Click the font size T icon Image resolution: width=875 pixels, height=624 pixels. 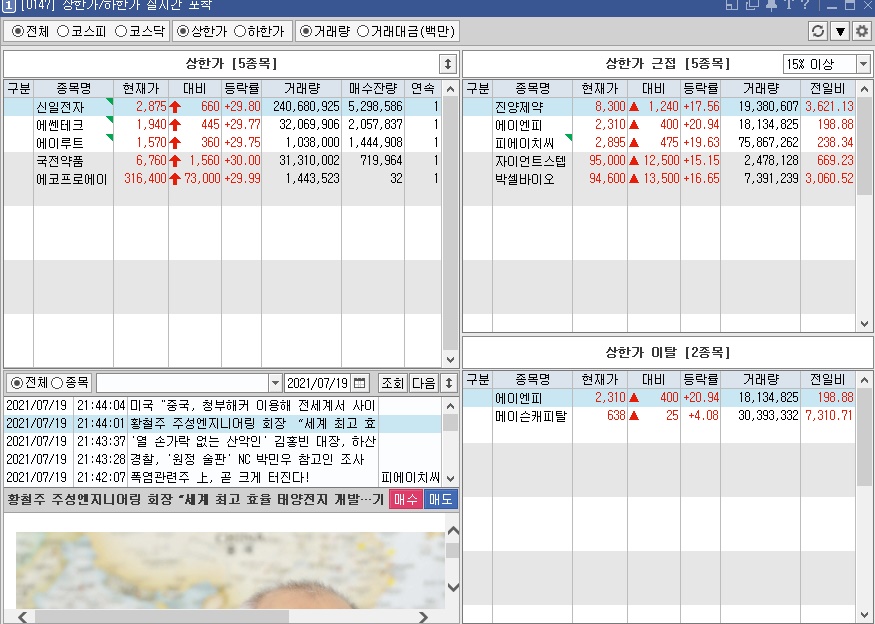pos(789,4)
